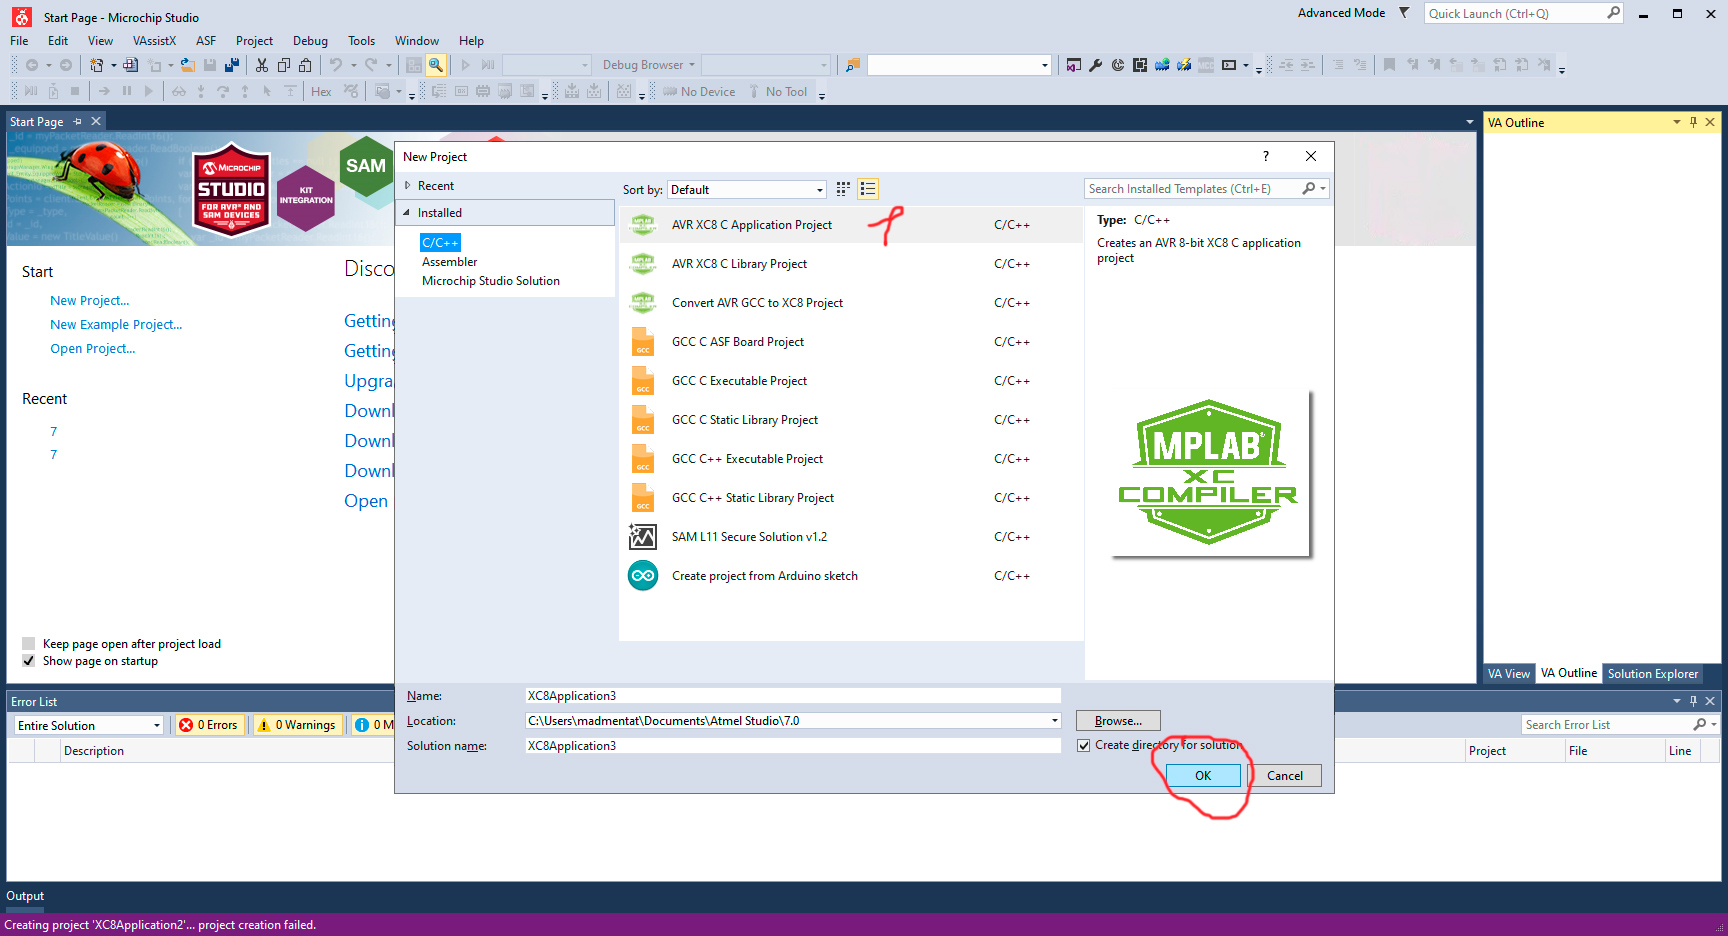The image size is (1728, 936).
Task: Expand the Recent templates node
Action: tap(408, 186)
